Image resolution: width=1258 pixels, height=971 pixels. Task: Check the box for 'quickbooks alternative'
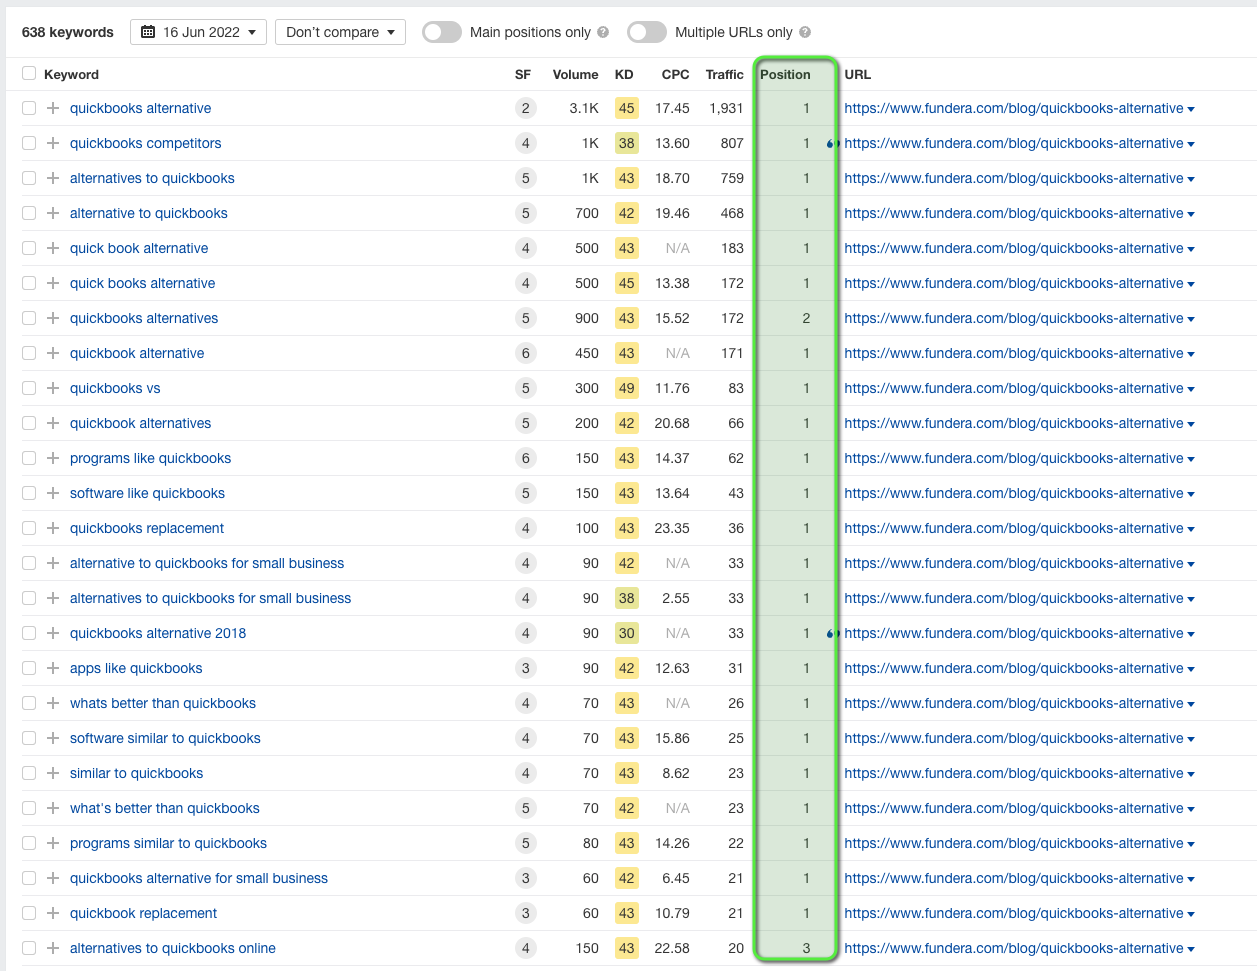point(29,108)
